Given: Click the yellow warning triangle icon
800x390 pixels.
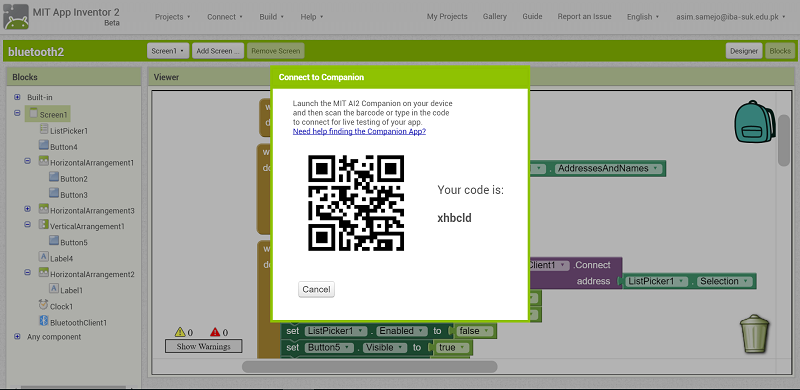Looking at the screenshot, I should coord(180,332).
